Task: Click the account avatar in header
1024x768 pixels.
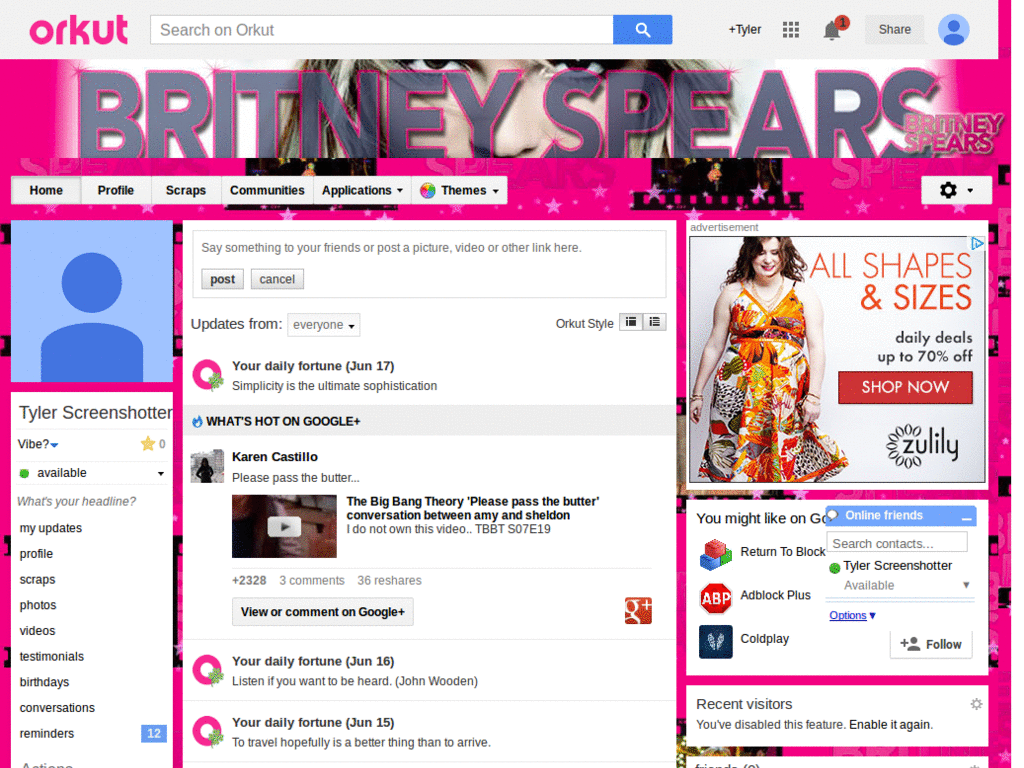Action: [953, 30]
